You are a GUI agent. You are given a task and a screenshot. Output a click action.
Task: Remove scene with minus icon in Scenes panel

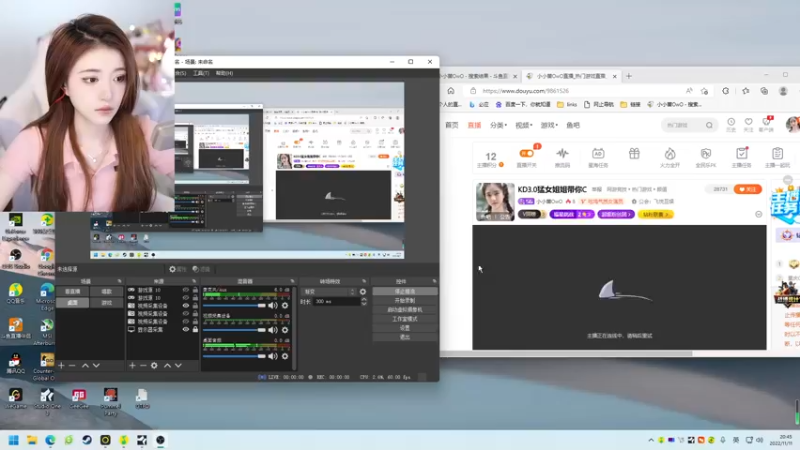click(72, 365)
